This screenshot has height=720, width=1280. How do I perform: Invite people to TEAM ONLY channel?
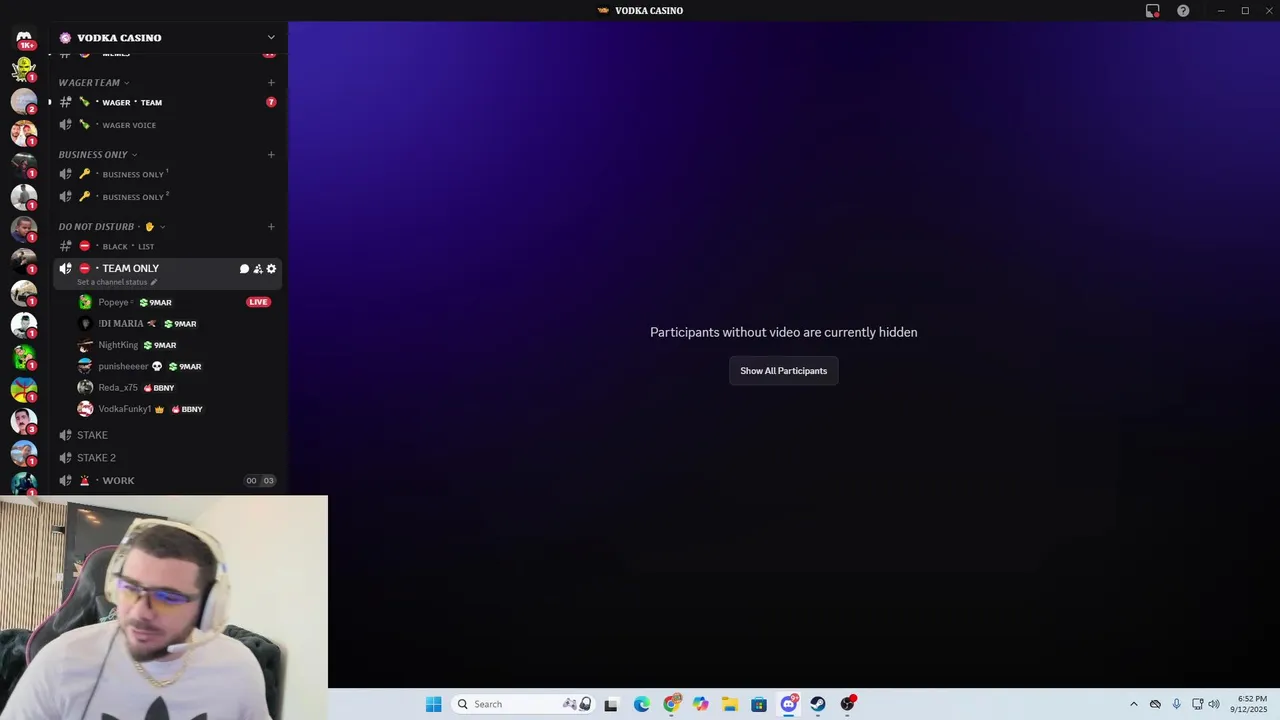point(258,269)
